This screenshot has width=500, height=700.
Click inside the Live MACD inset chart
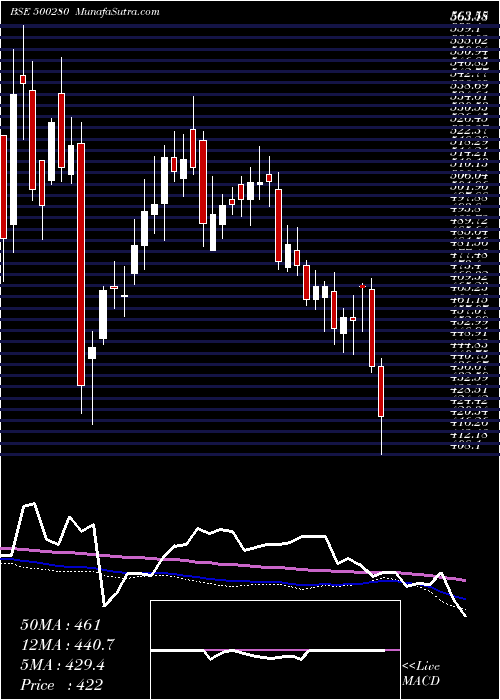click(x=275, y=650)
